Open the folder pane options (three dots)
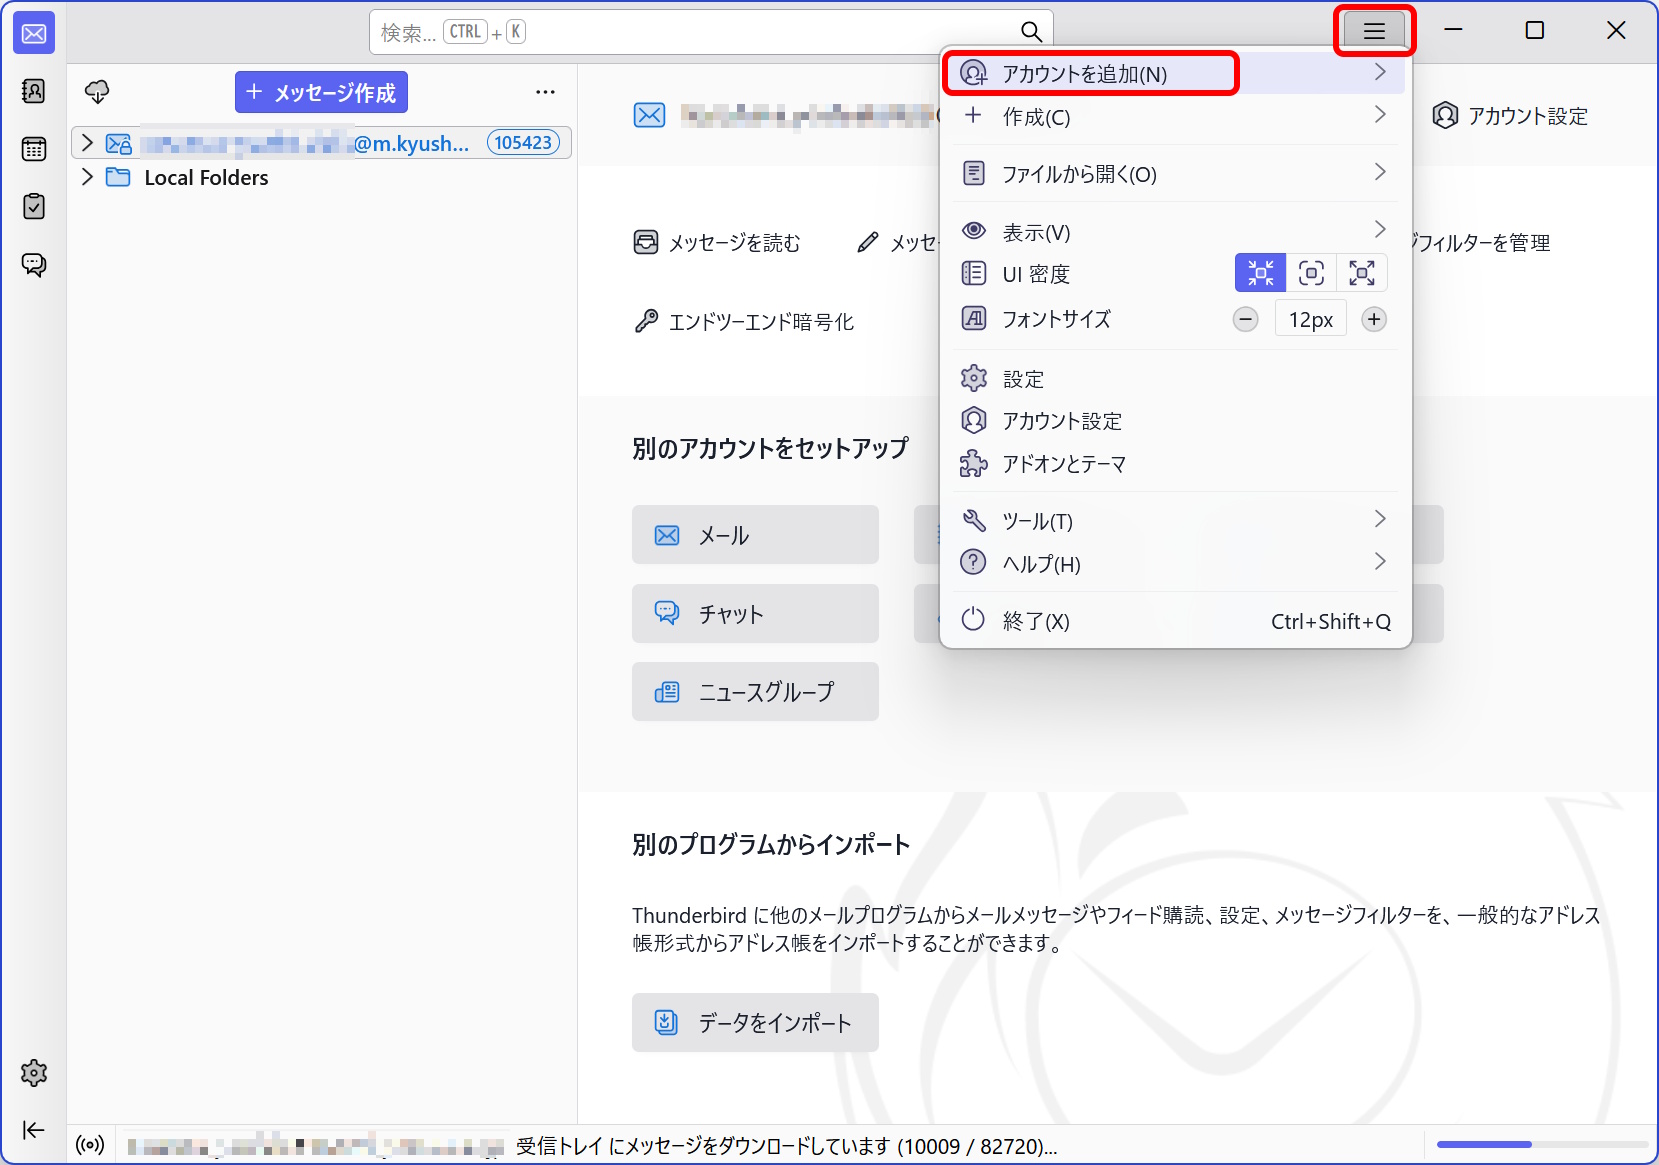The width and height of the screenshot is (1659, 1165). click(545, 92)
